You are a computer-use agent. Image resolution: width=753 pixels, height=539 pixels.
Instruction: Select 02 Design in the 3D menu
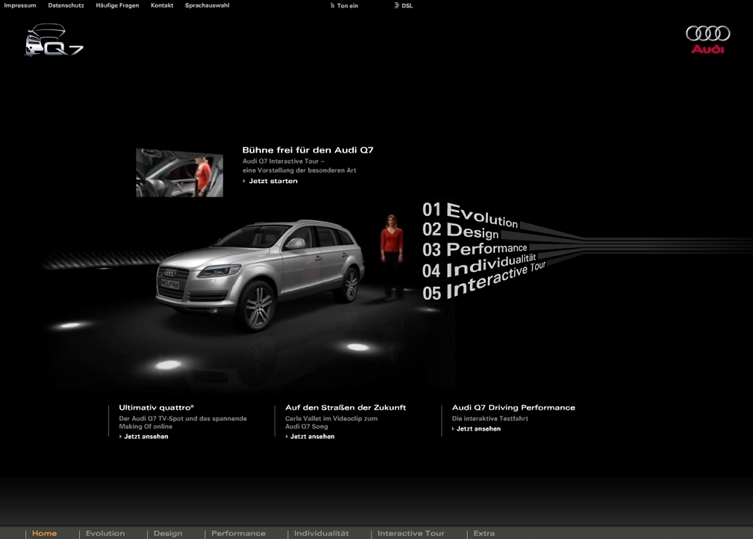click(x=461, y=231)
